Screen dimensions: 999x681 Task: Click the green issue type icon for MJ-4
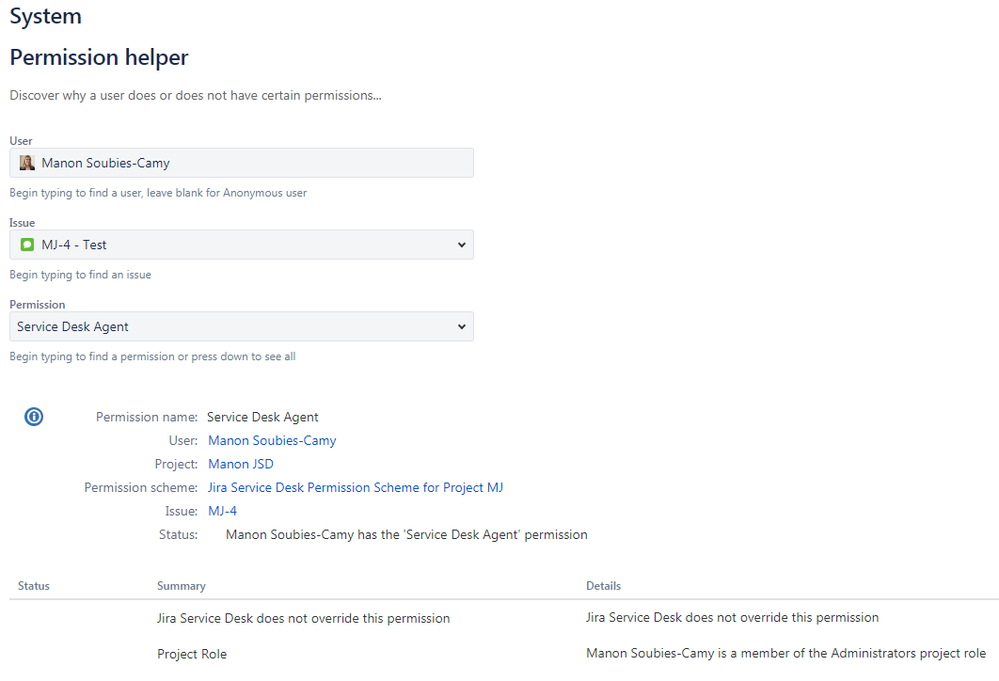click(x=25, y=244)
